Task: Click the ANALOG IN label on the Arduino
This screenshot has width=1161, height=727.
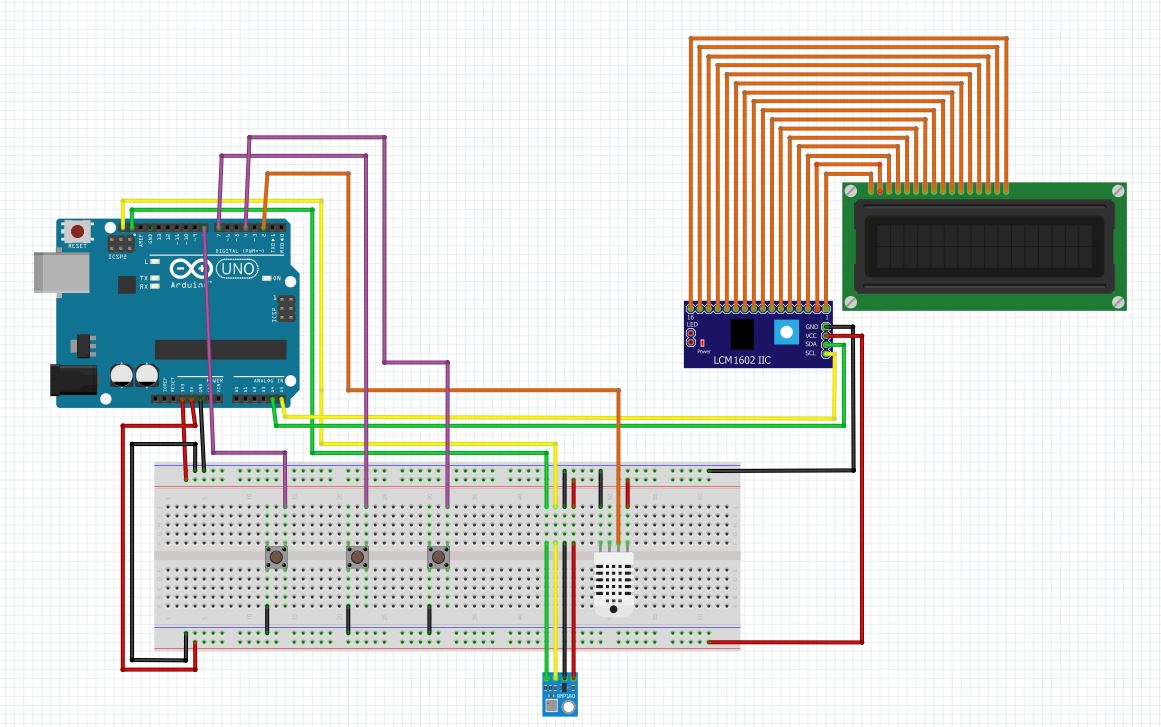Action: point(268,381)
